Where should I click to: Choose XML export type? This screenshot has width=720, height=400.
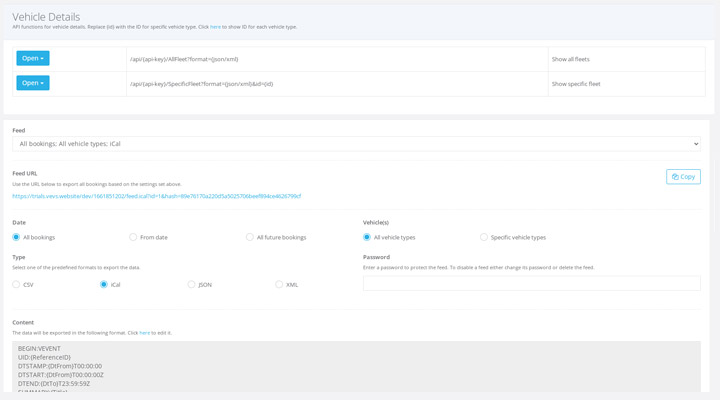click(x=279, y=284)
